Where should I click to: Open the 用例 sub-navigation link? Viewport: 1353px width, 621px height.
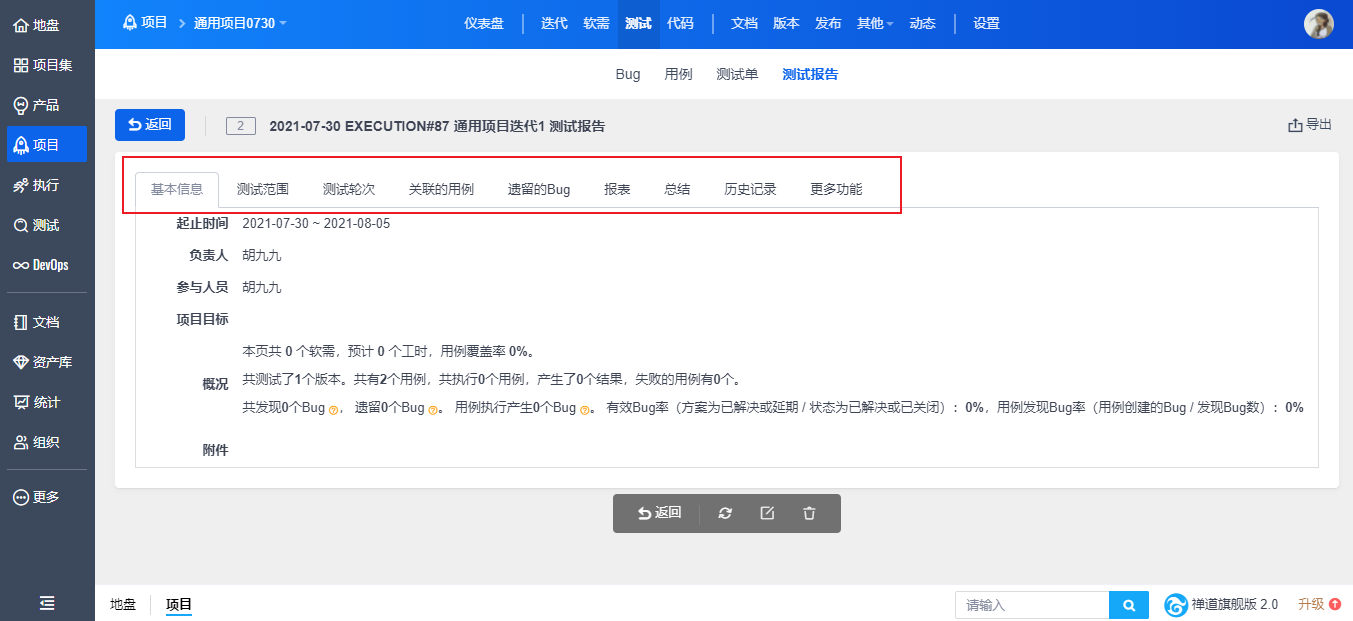(678, 74)
